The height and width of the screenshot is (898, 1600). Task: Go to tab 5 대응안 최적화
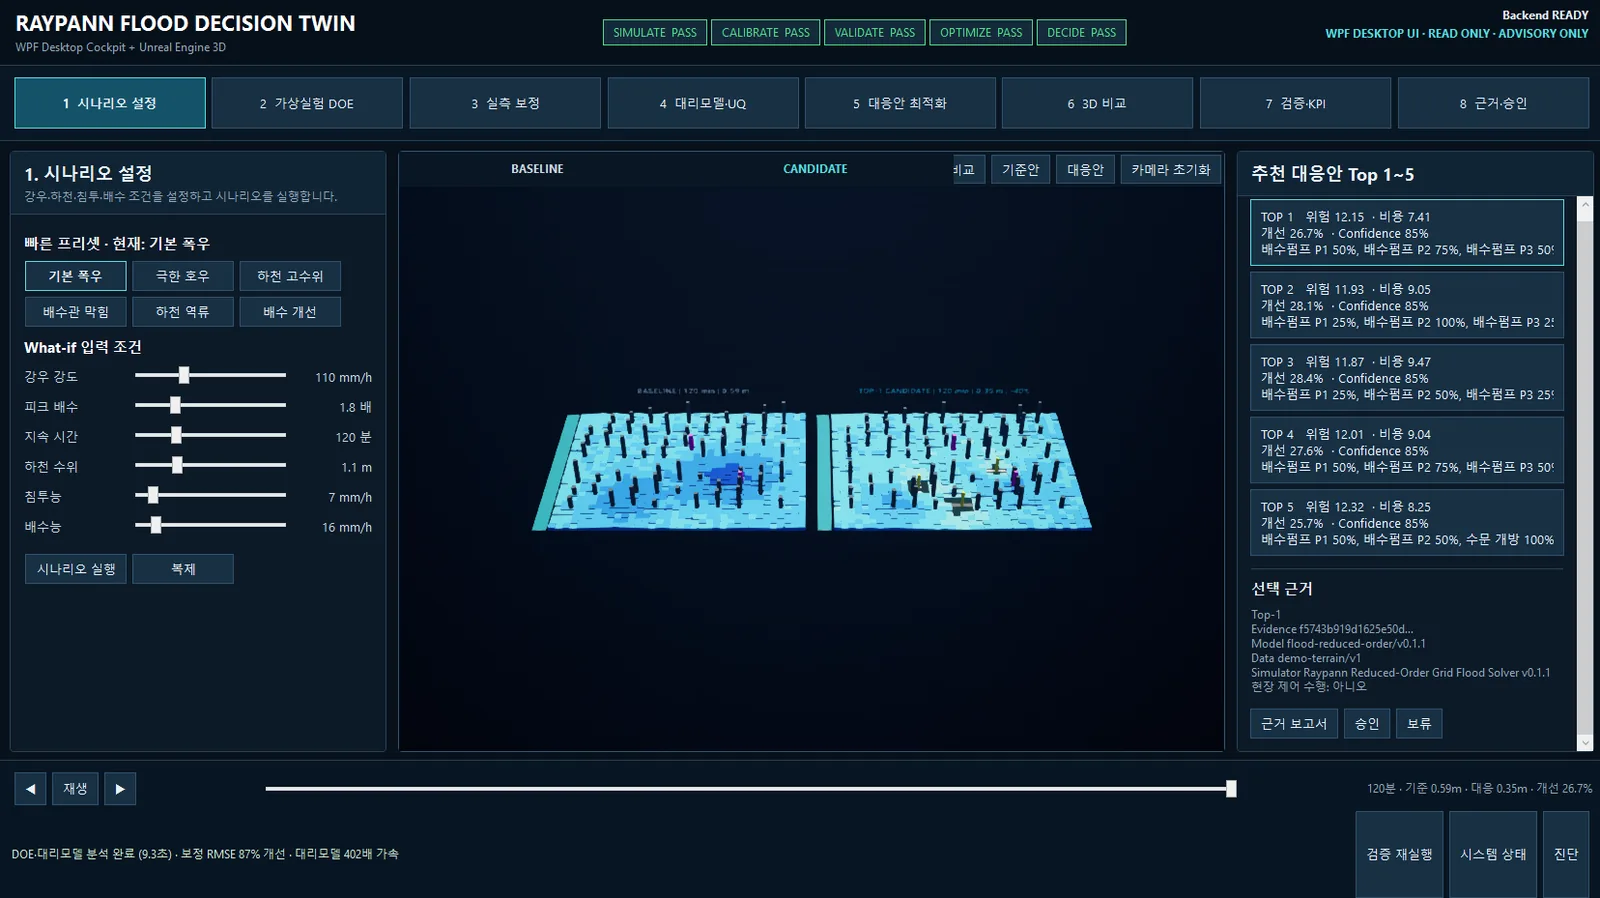(900, 103)
